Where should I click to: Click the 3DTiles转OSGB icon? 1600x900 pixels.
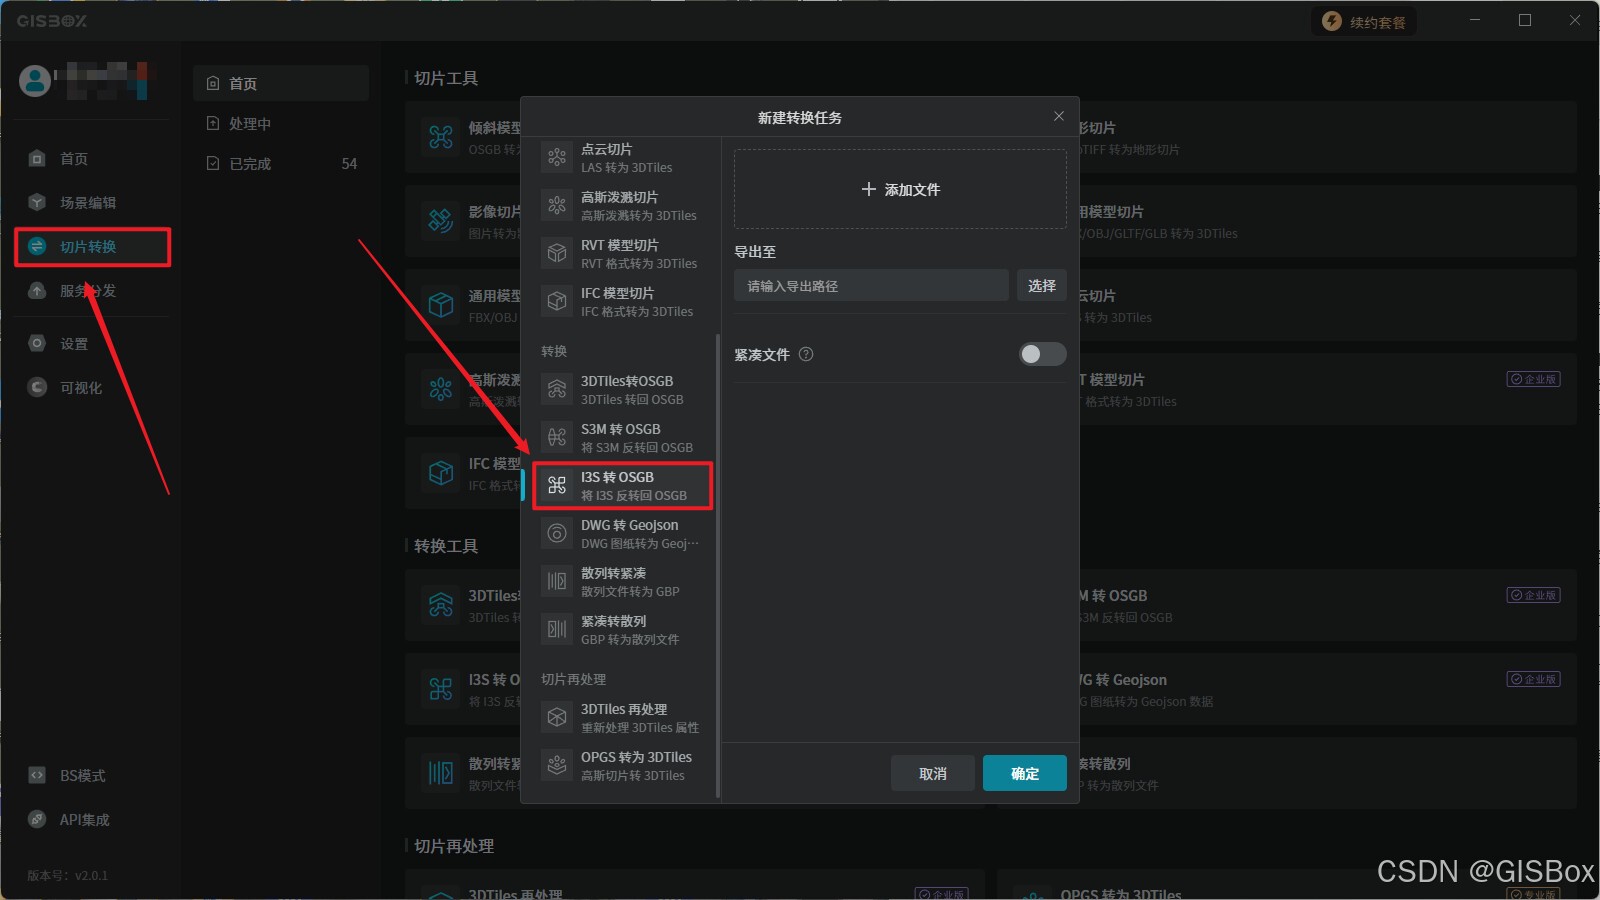tap(557, 389)
